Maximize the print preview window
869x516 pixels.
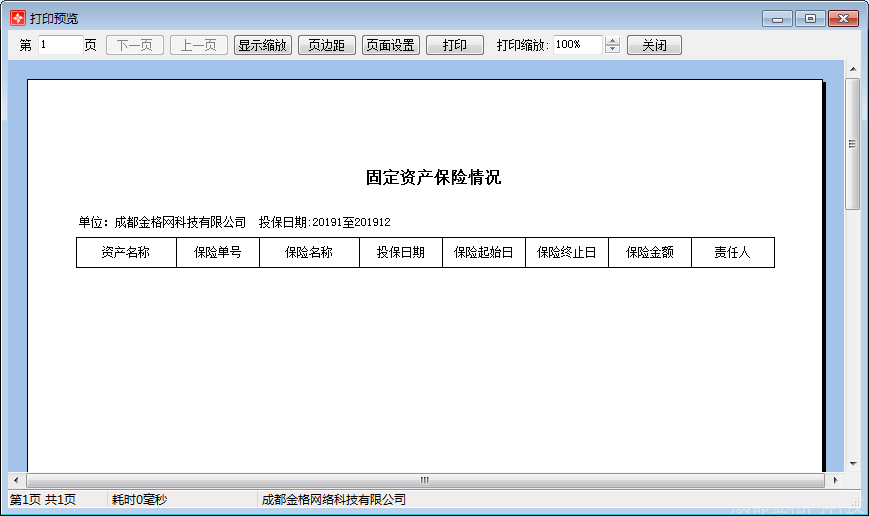coord(811,19)
